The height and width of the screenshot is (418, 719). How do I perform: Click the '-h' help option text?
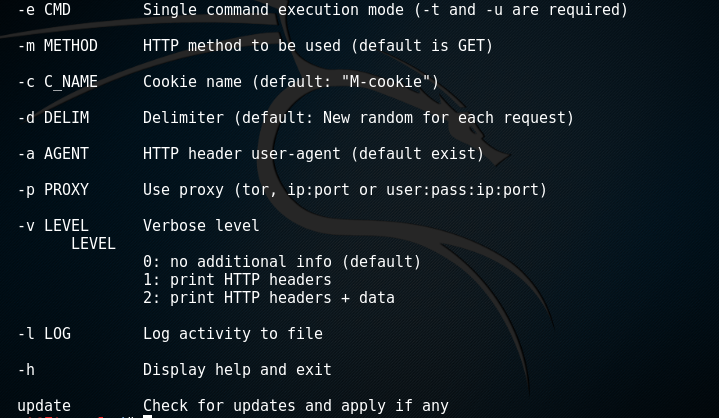pos(26,370)
